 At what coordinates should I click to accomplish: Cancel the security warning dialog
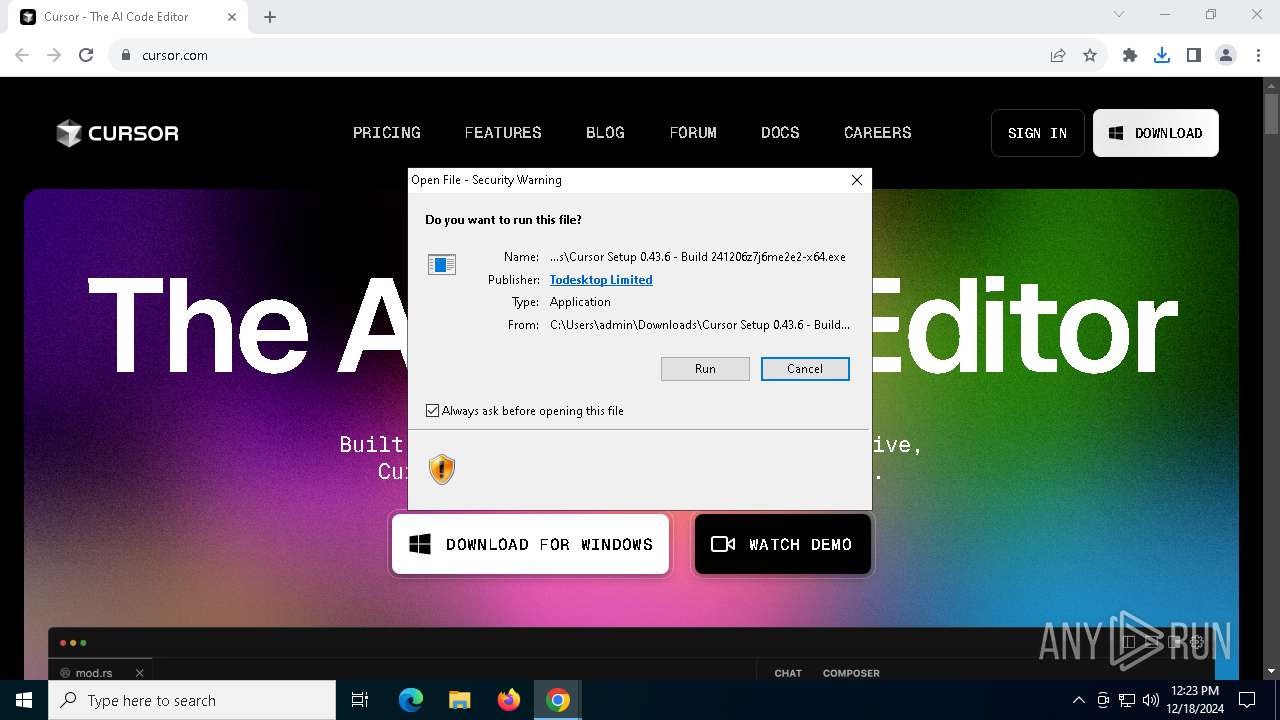805,369
